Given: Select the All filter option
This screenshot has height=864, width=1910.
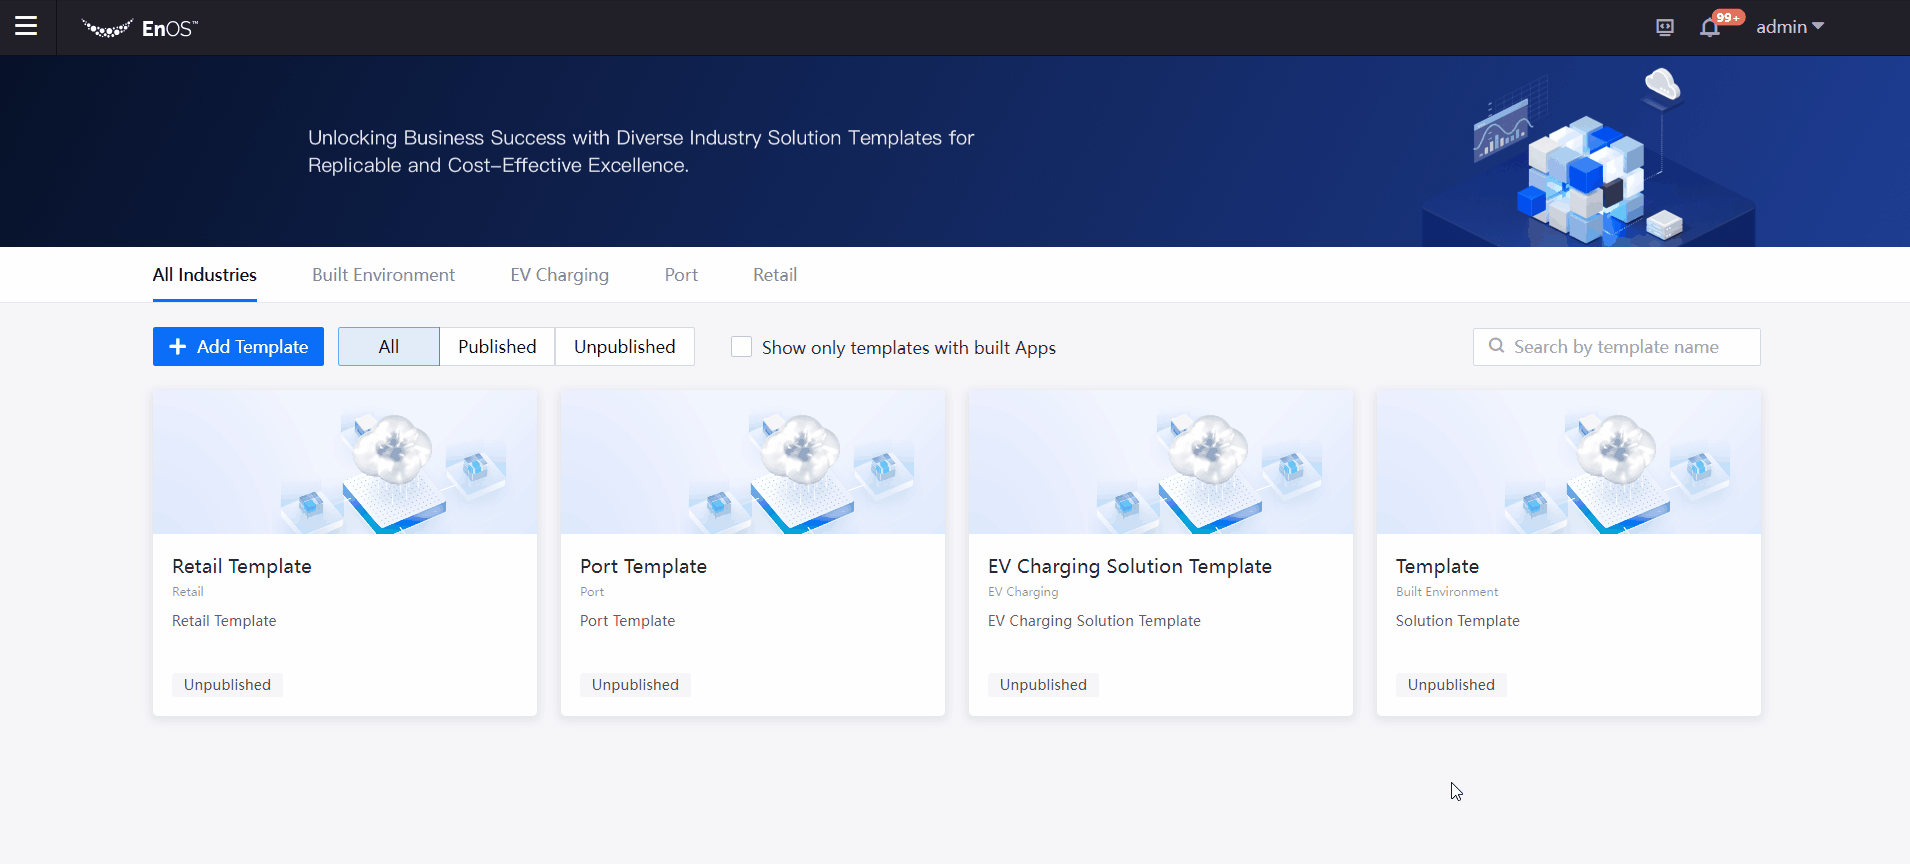Looking at the screenshot, I should click(388, 347).
